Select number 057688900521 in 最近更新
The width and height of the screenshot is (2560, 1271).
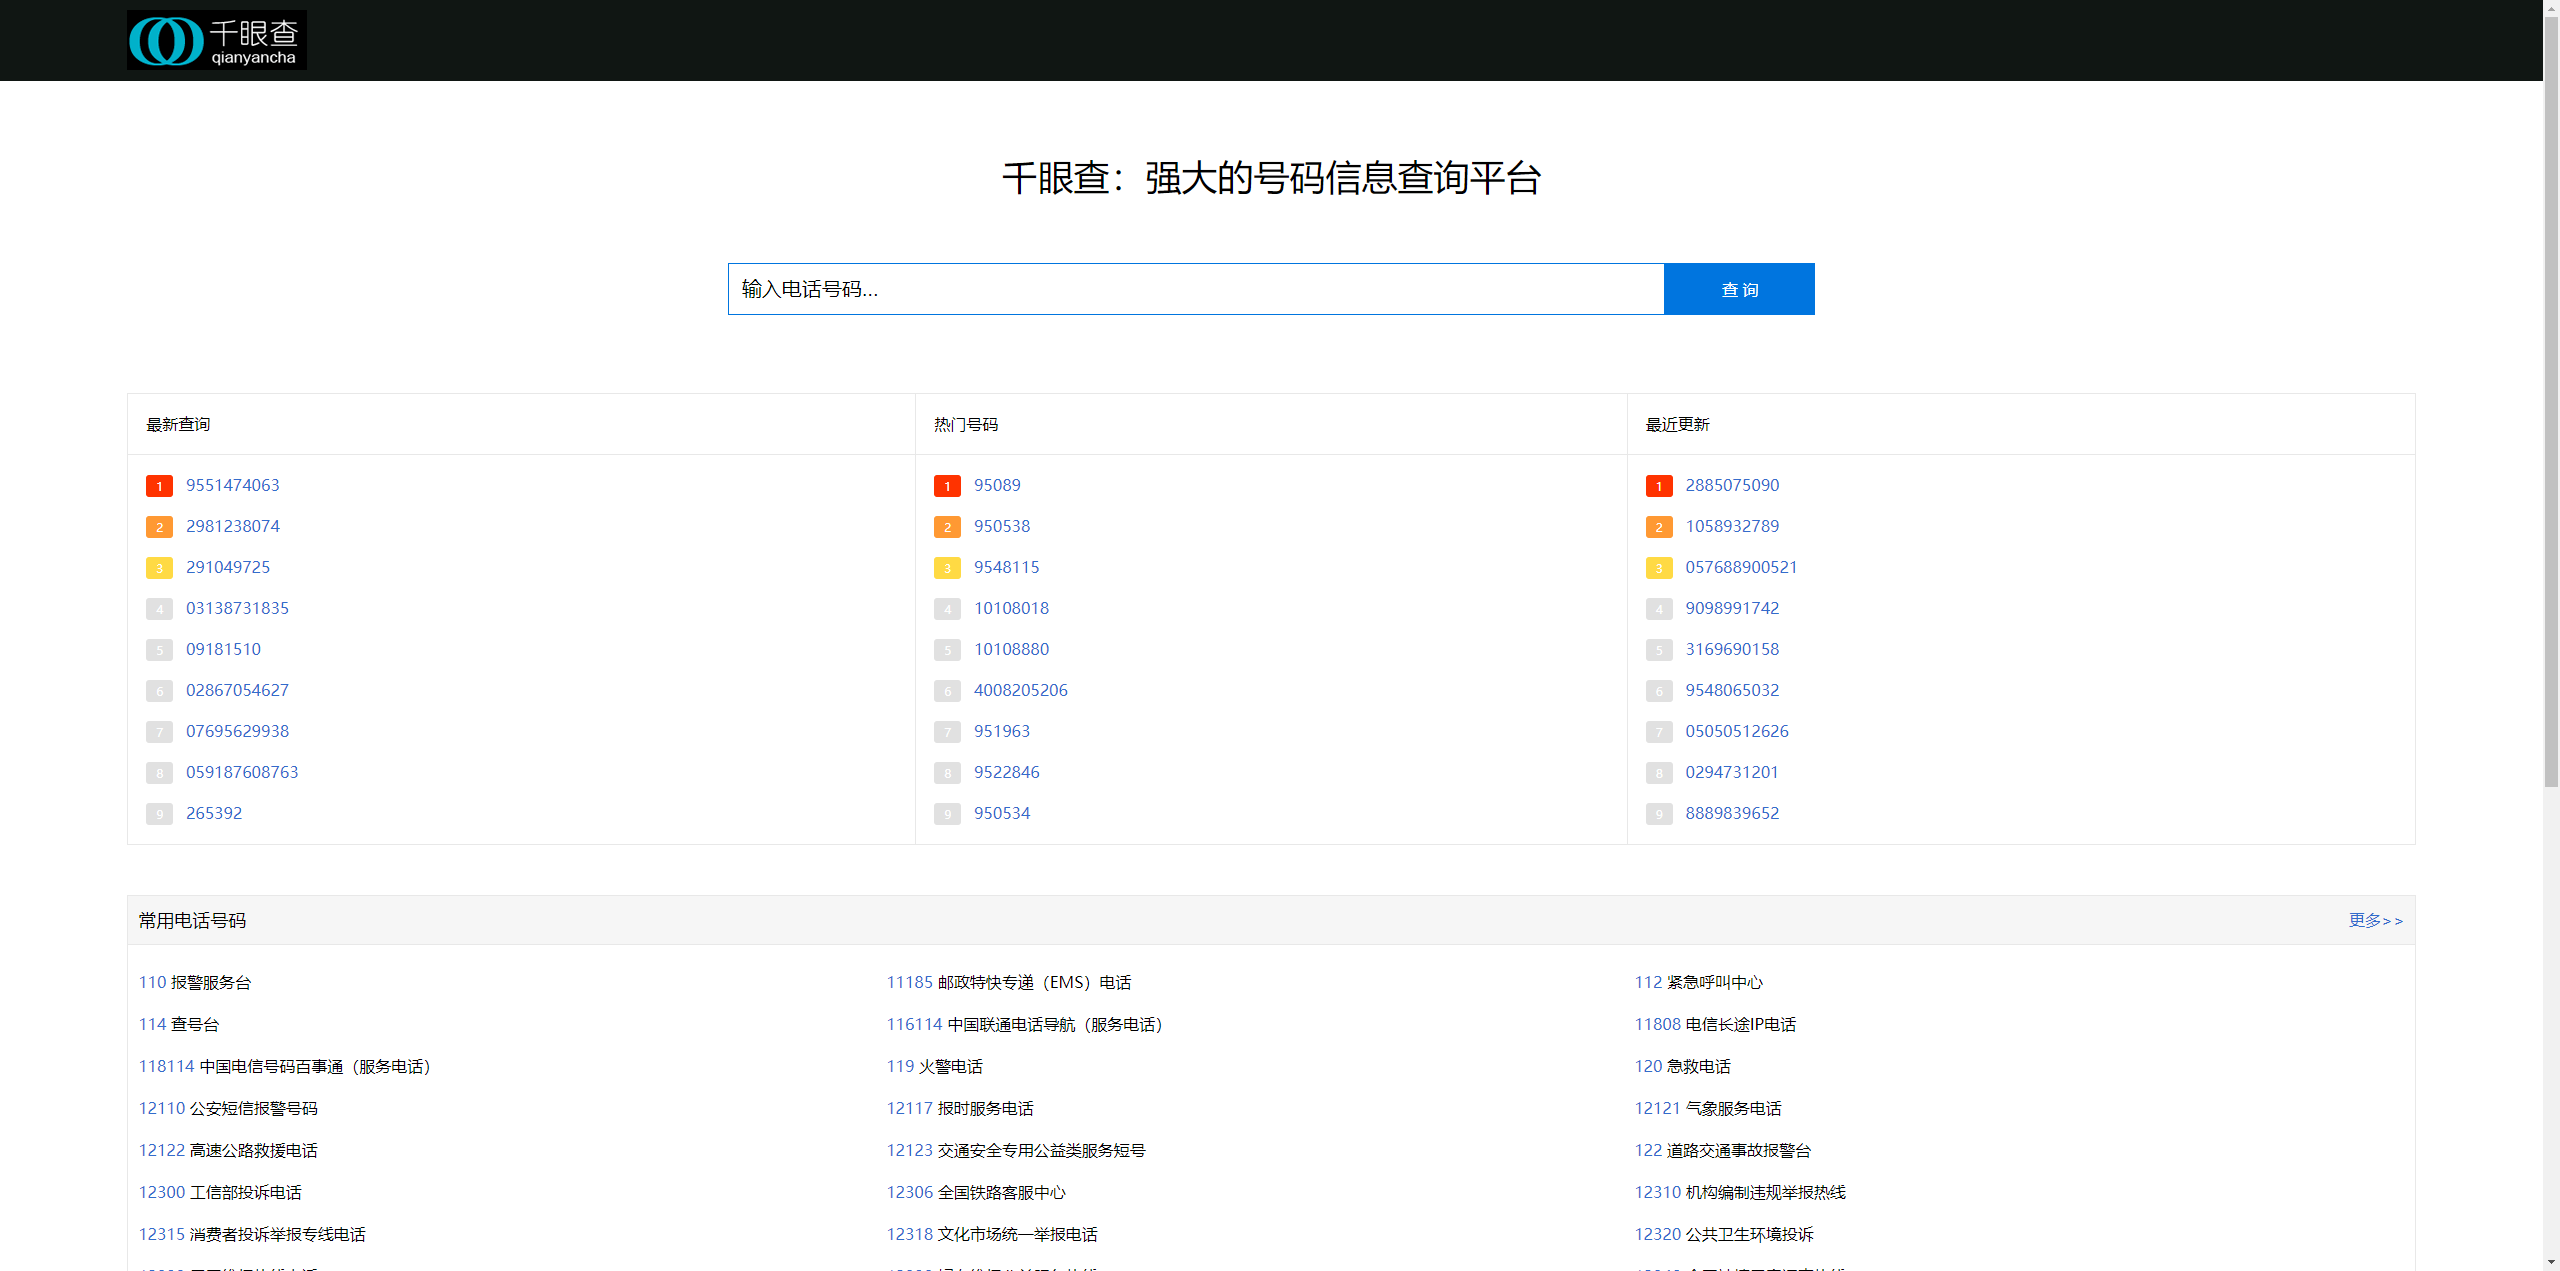(1742, 567)
